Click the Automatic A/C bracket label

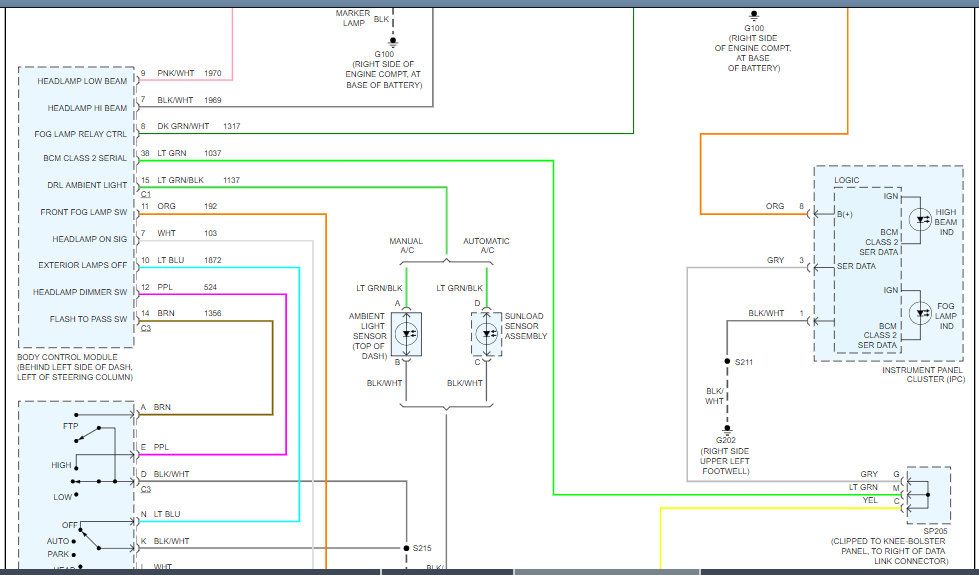486,245
